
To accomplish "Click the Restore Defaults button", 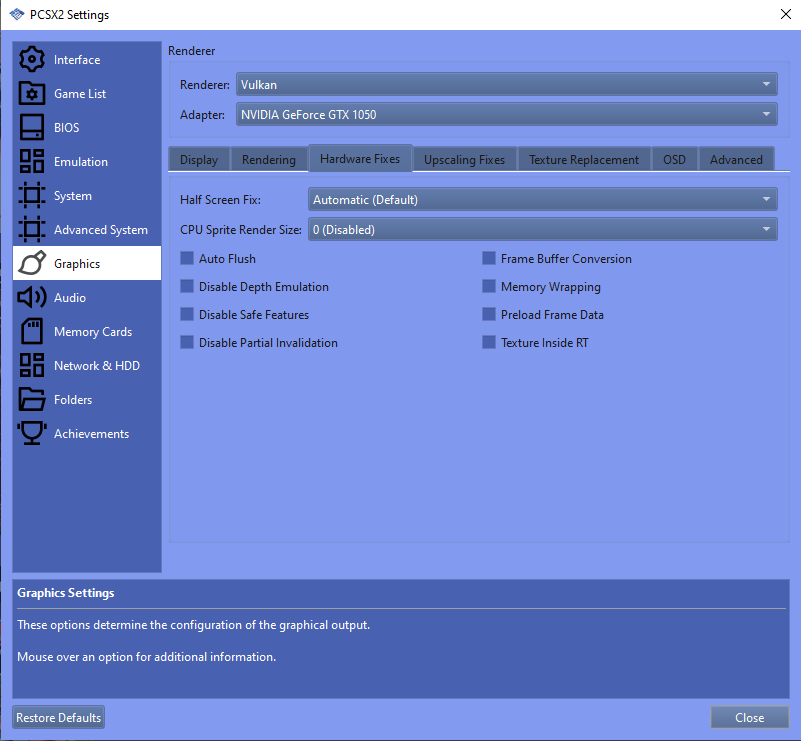I will coord(59,718).
